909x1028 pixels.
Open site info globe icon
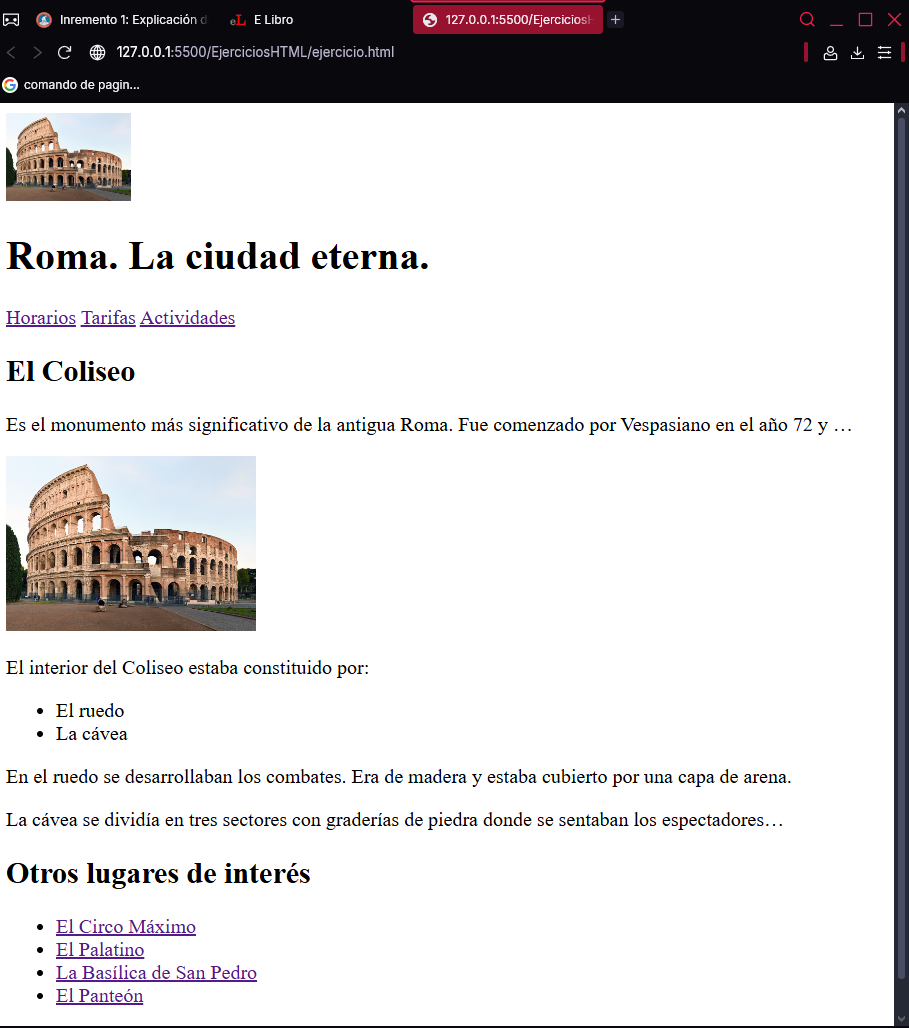click(97, 52)
